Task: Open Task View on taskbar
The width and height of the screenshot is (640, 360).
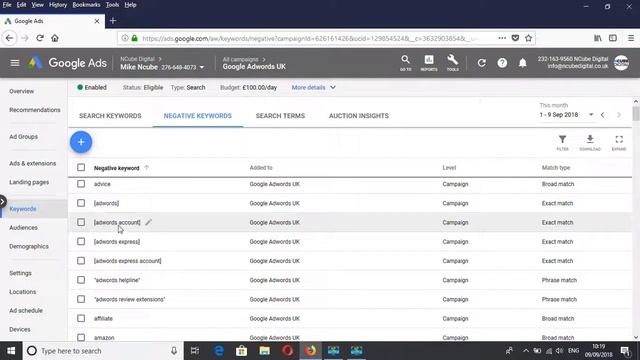Action: coord(195,351)
